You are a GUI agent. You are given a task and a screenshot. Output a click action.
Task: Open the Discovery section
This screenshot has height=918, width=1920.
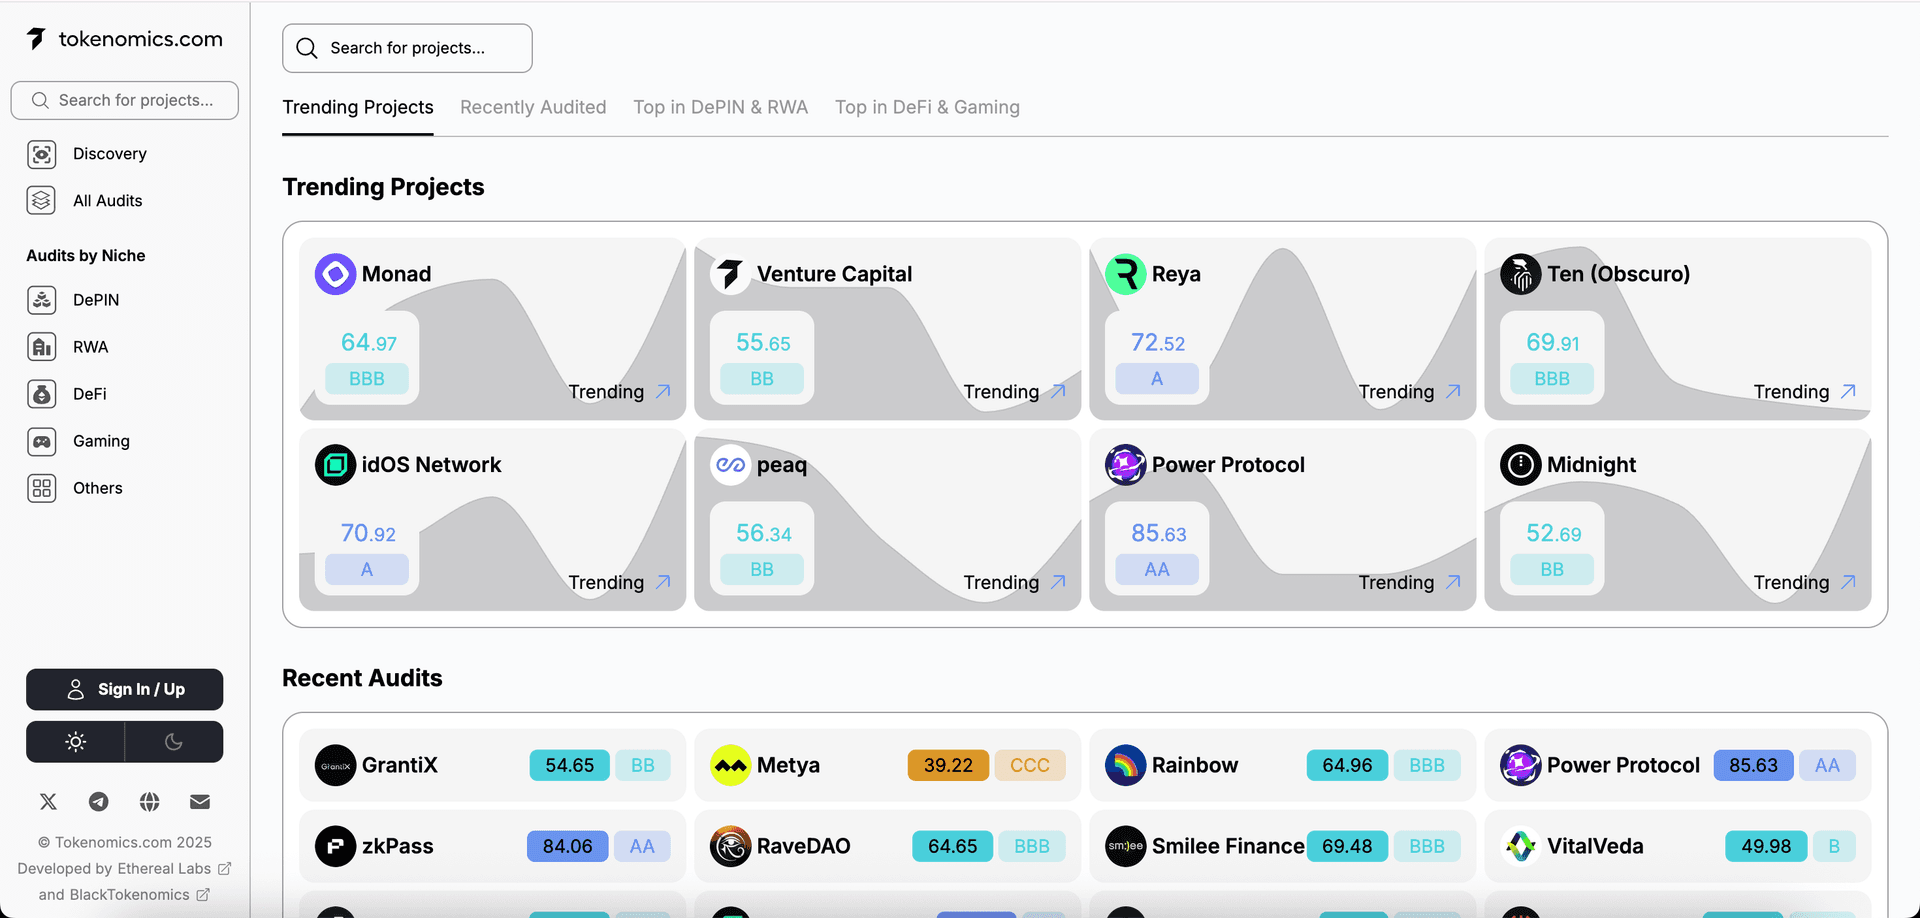(x=110, y=153)
